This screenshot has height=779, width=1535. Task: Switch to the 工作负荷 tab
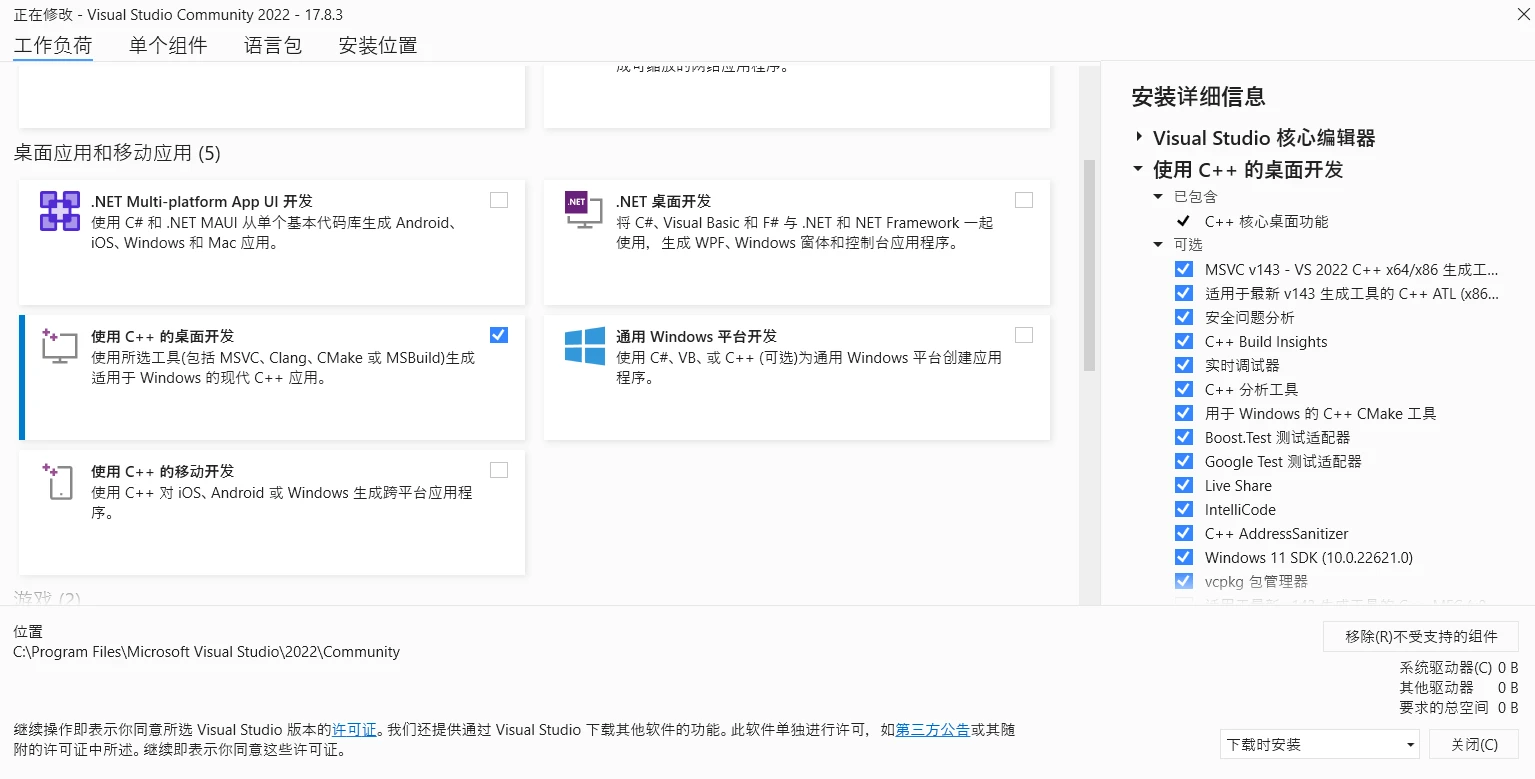click(x=53, y=45)
